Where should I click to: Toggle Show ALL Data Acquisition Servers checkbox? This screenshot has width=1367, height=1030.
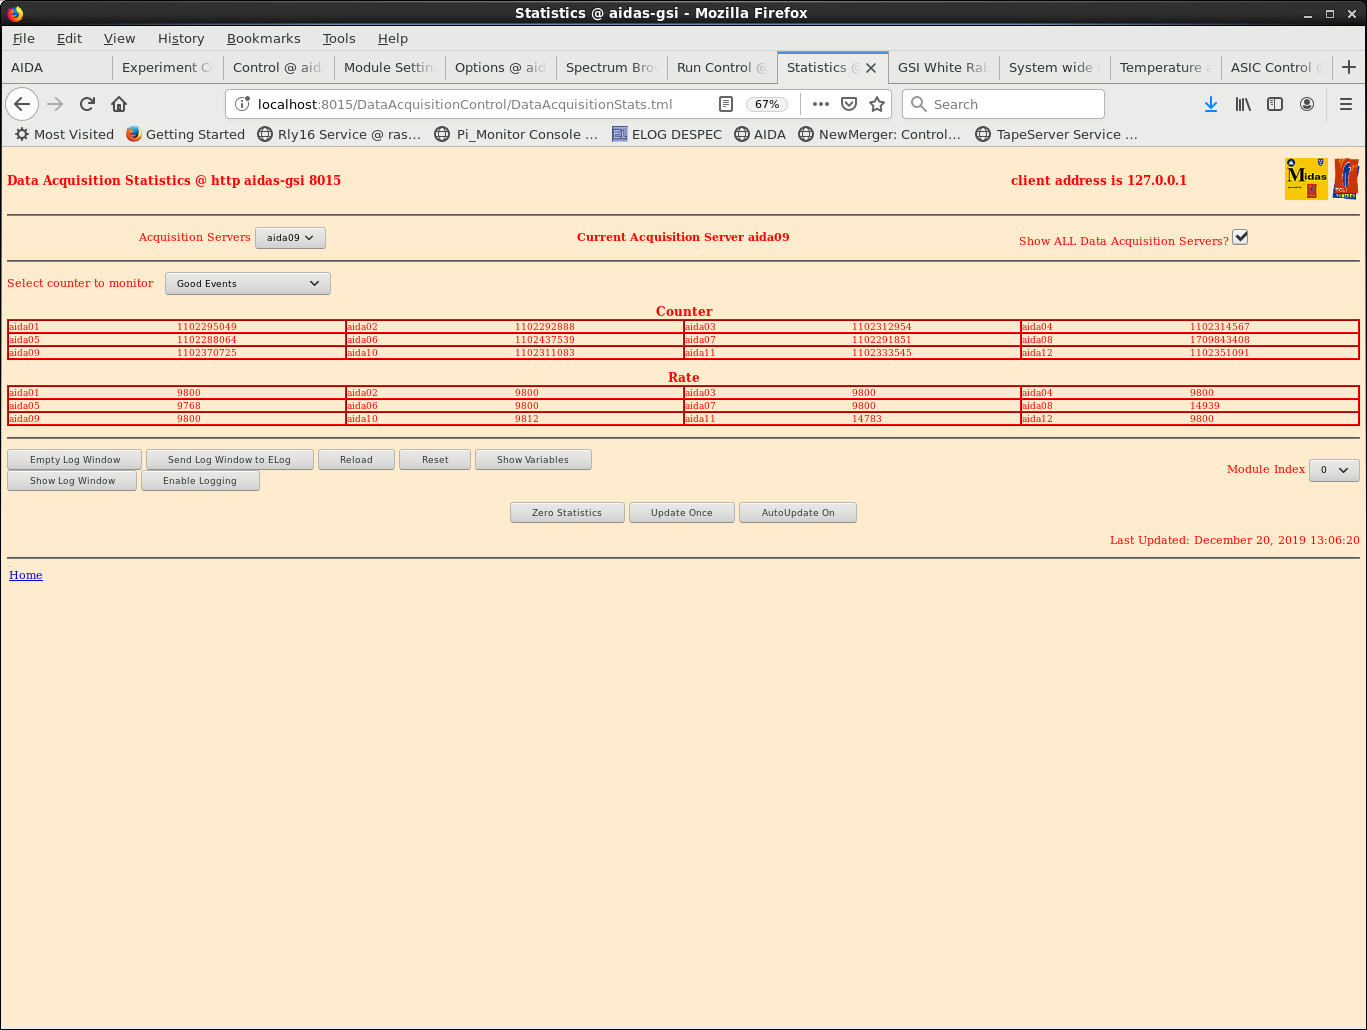(x=1240, y=237)
